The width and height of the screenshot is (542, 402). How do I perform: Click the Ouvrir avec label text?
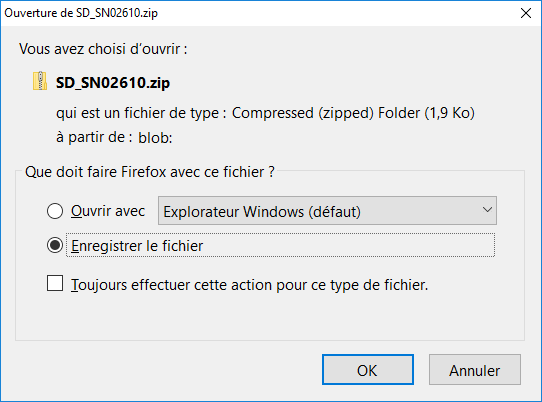tap(108, 211)
